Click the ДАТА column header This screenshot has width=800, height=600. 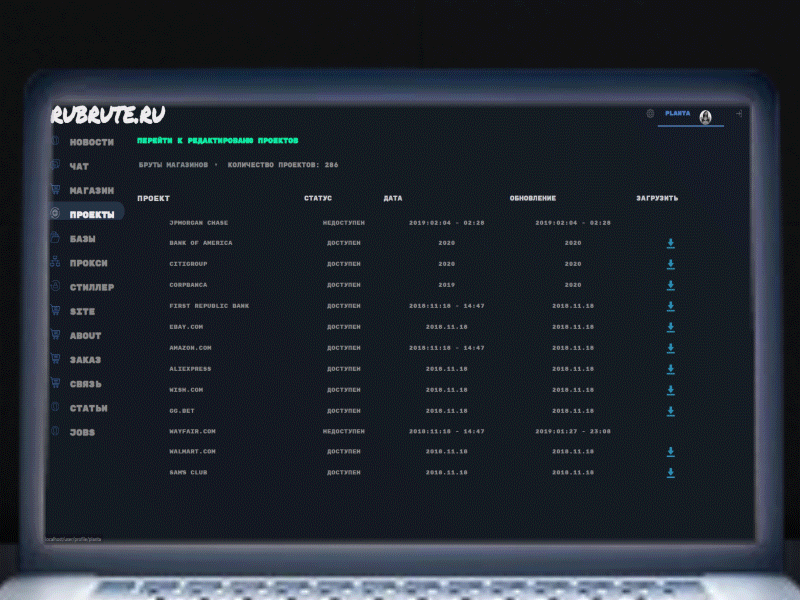(x=393, y=198)
